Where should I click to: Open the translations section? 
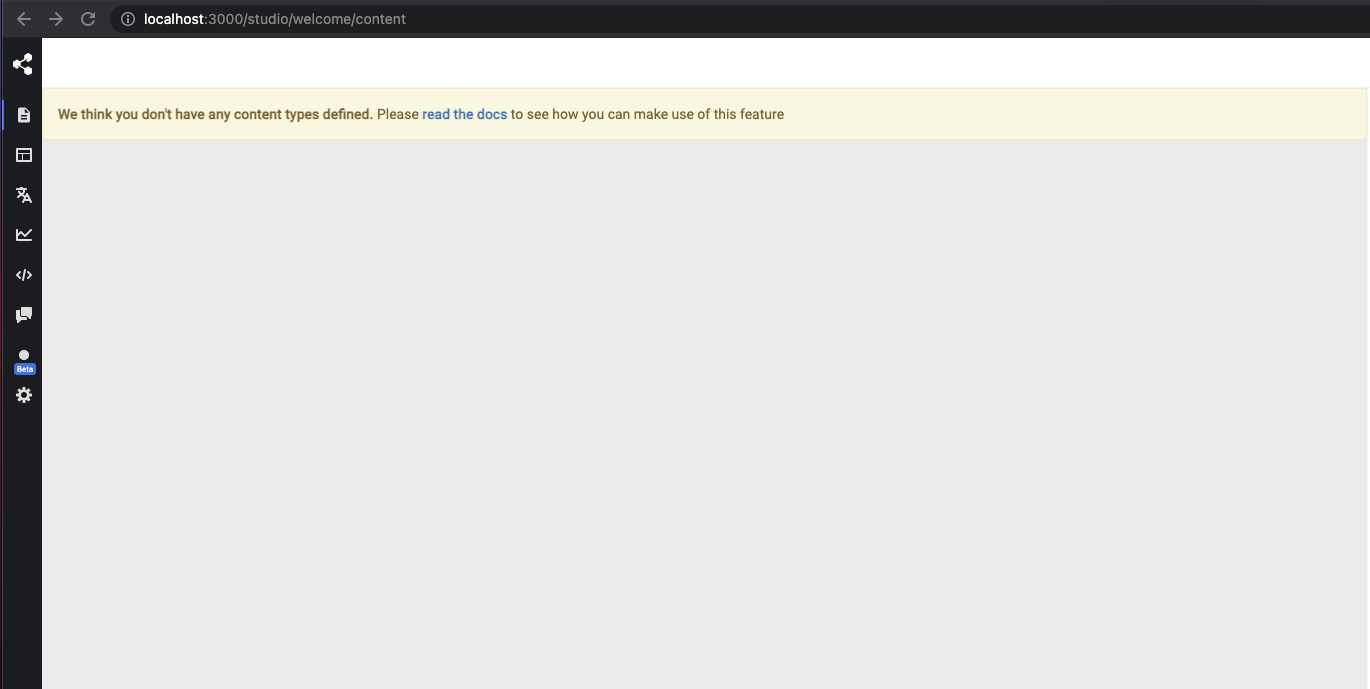pyautogui.click(x=23, y=195)
